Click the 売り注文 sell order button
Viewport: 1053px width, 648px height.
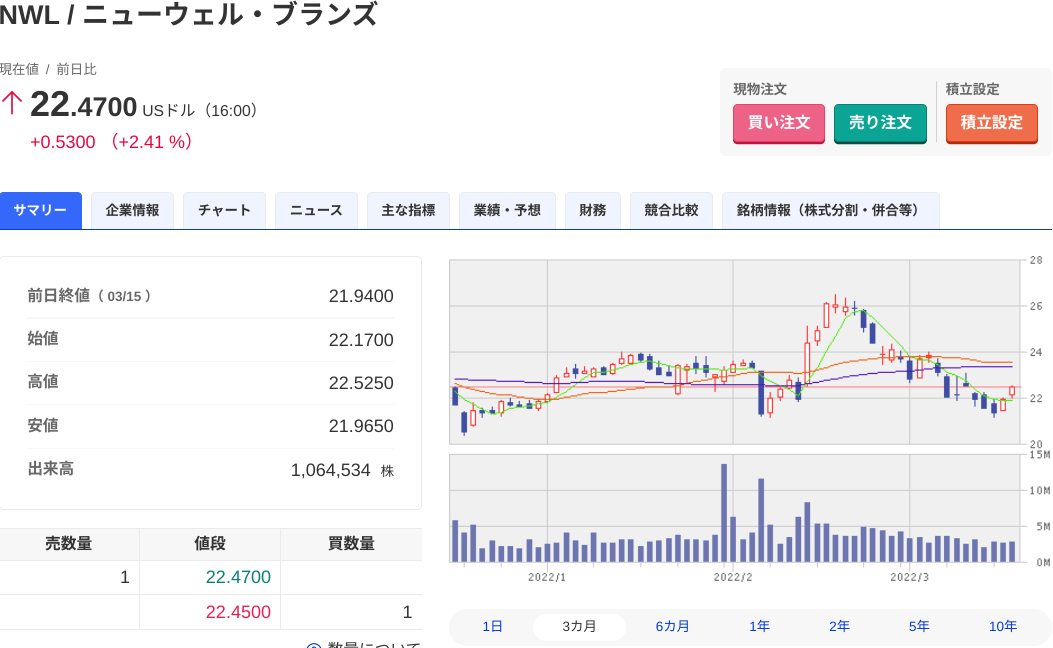(x=880, y=123)
